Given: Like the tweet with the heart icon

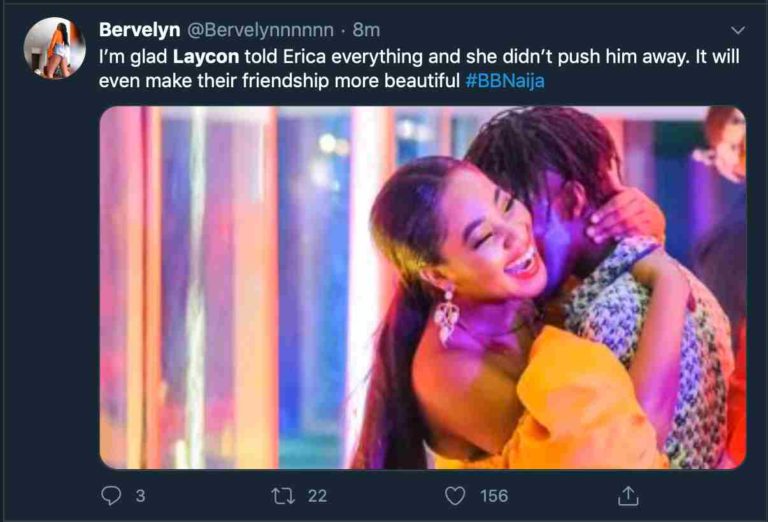Looking at the screenshot, I should tap(455, 496).
